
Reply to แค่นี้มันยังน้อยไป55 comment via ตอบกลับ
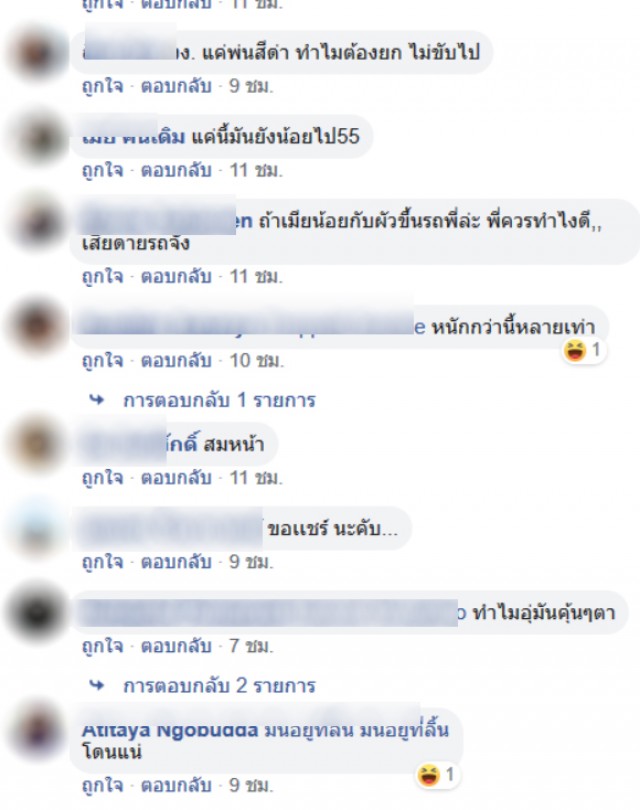(x=176, y=170)
